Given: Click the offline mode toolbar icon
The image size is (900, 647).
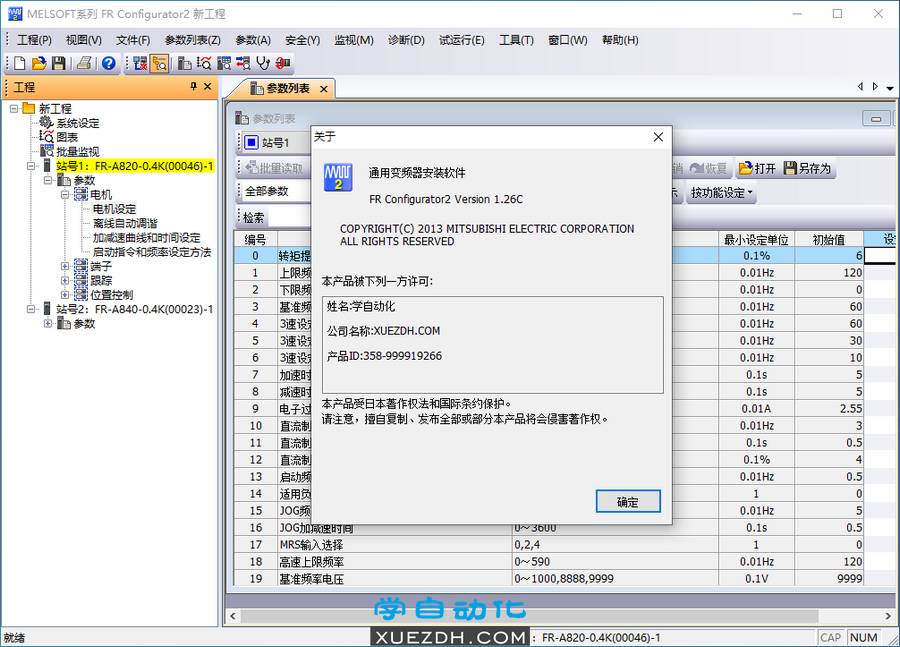Looking at the screenshot, I should (140, 63).
